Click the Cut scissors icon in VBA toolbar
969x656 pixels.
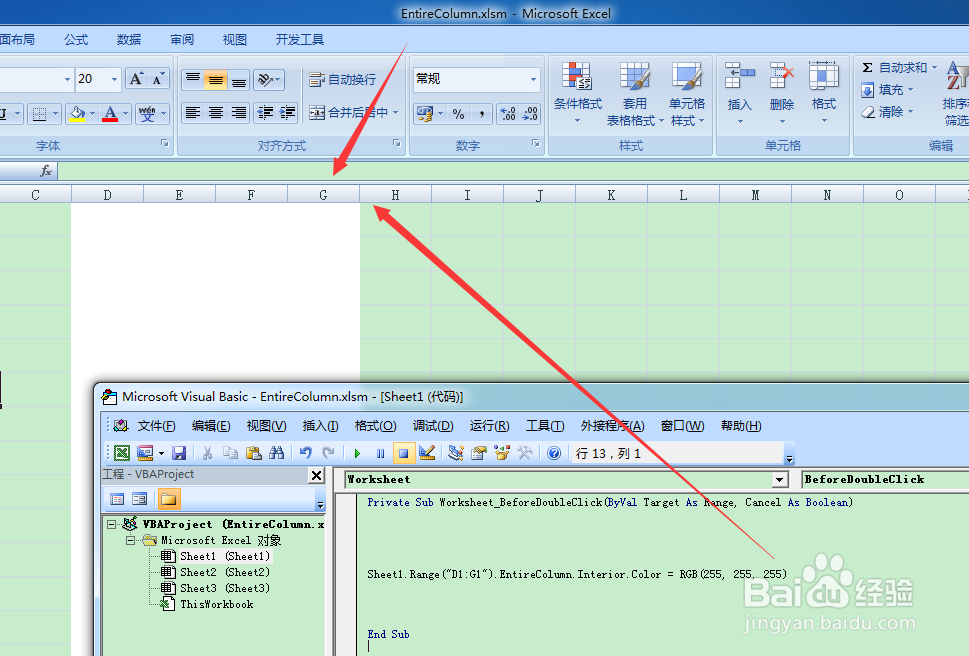click(x=208, y=453)
